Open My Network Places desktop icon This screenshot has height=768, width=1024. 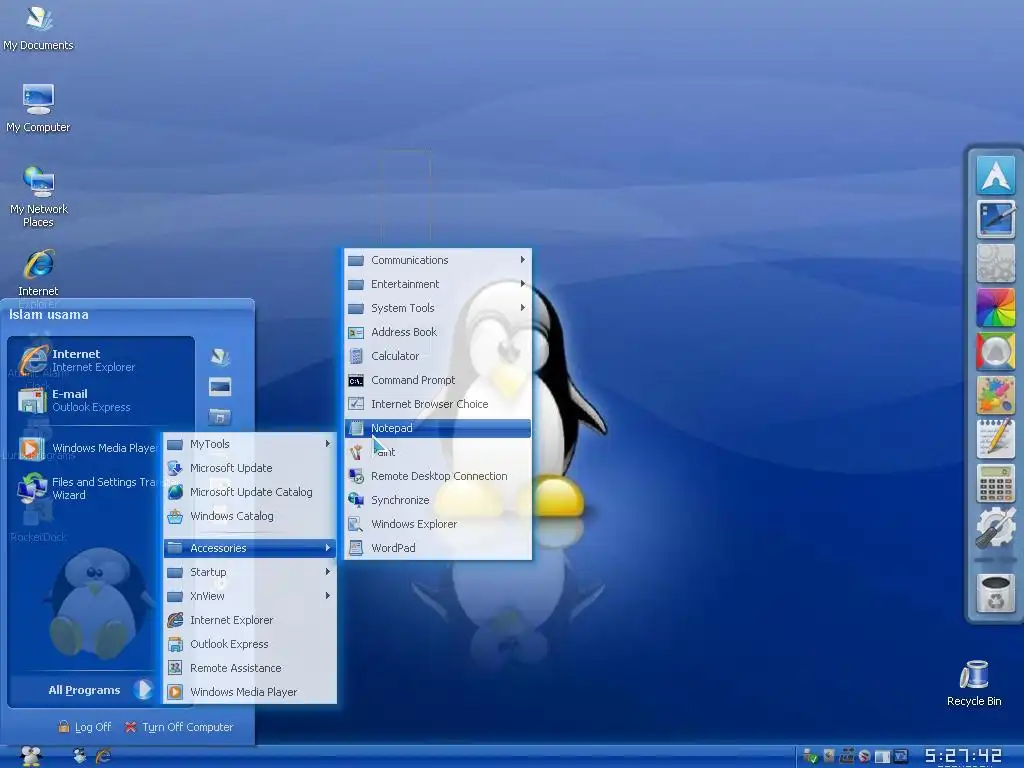39,196
